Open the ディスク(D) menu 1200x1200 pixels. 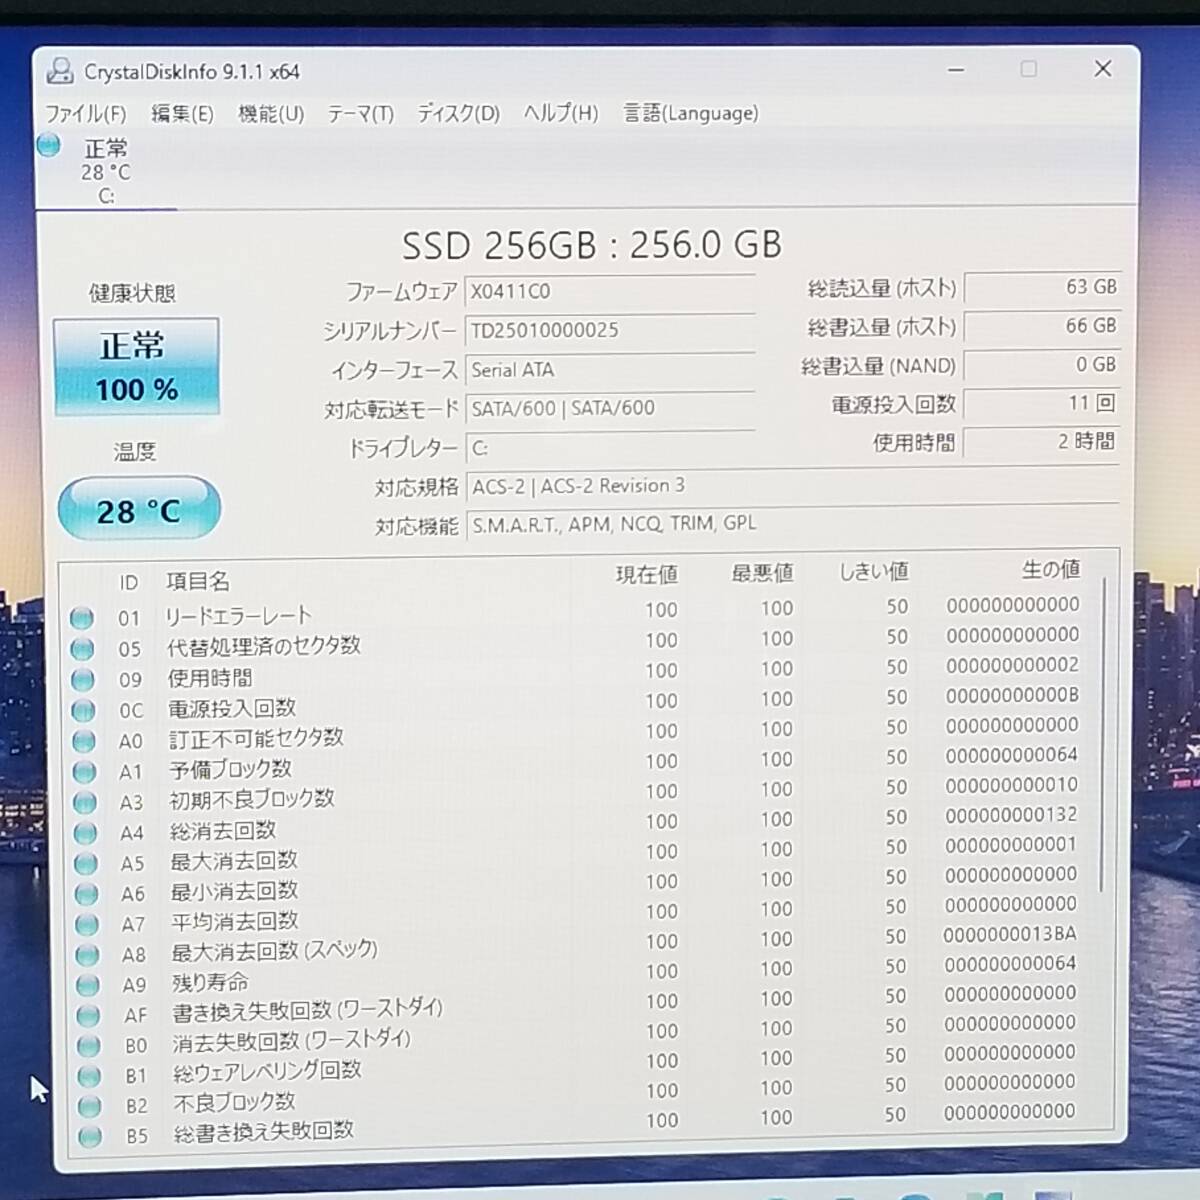coord(458,113)
